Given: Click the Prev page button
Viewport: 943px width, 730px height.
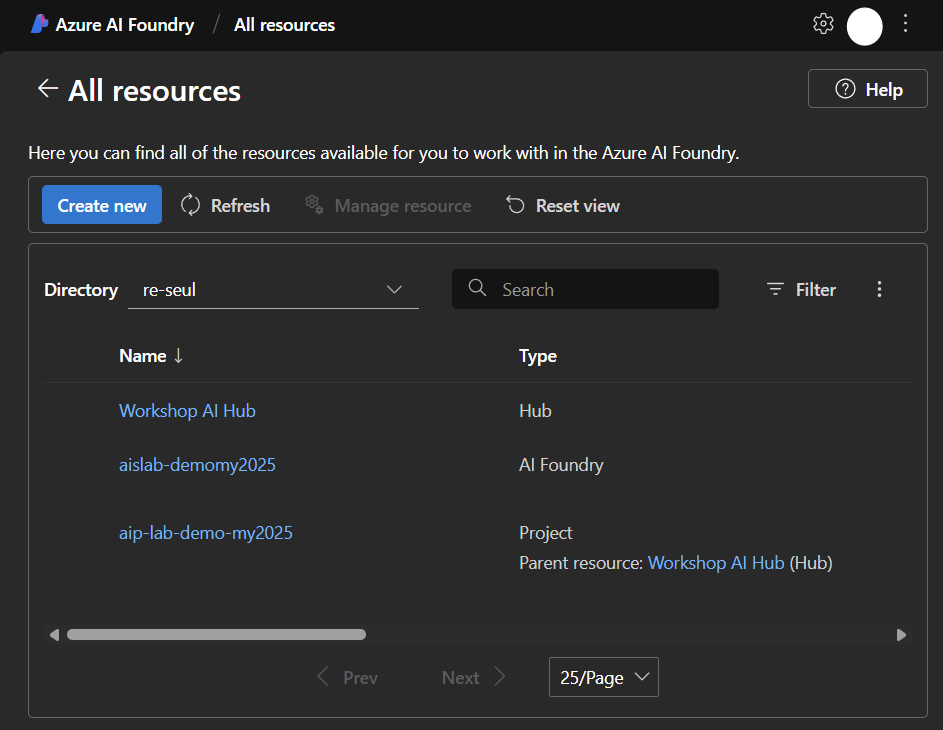Looking at the screenshot, I should (348, 677).
